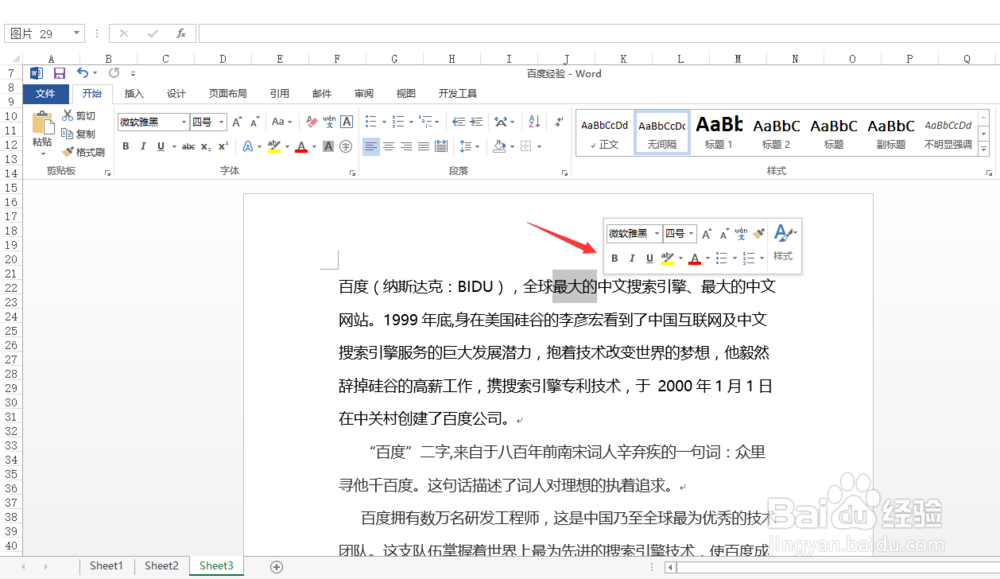This screenshot has width=1000, height=579.
Task: Add a new sheet with plus button
Action: tap(276, 567)
